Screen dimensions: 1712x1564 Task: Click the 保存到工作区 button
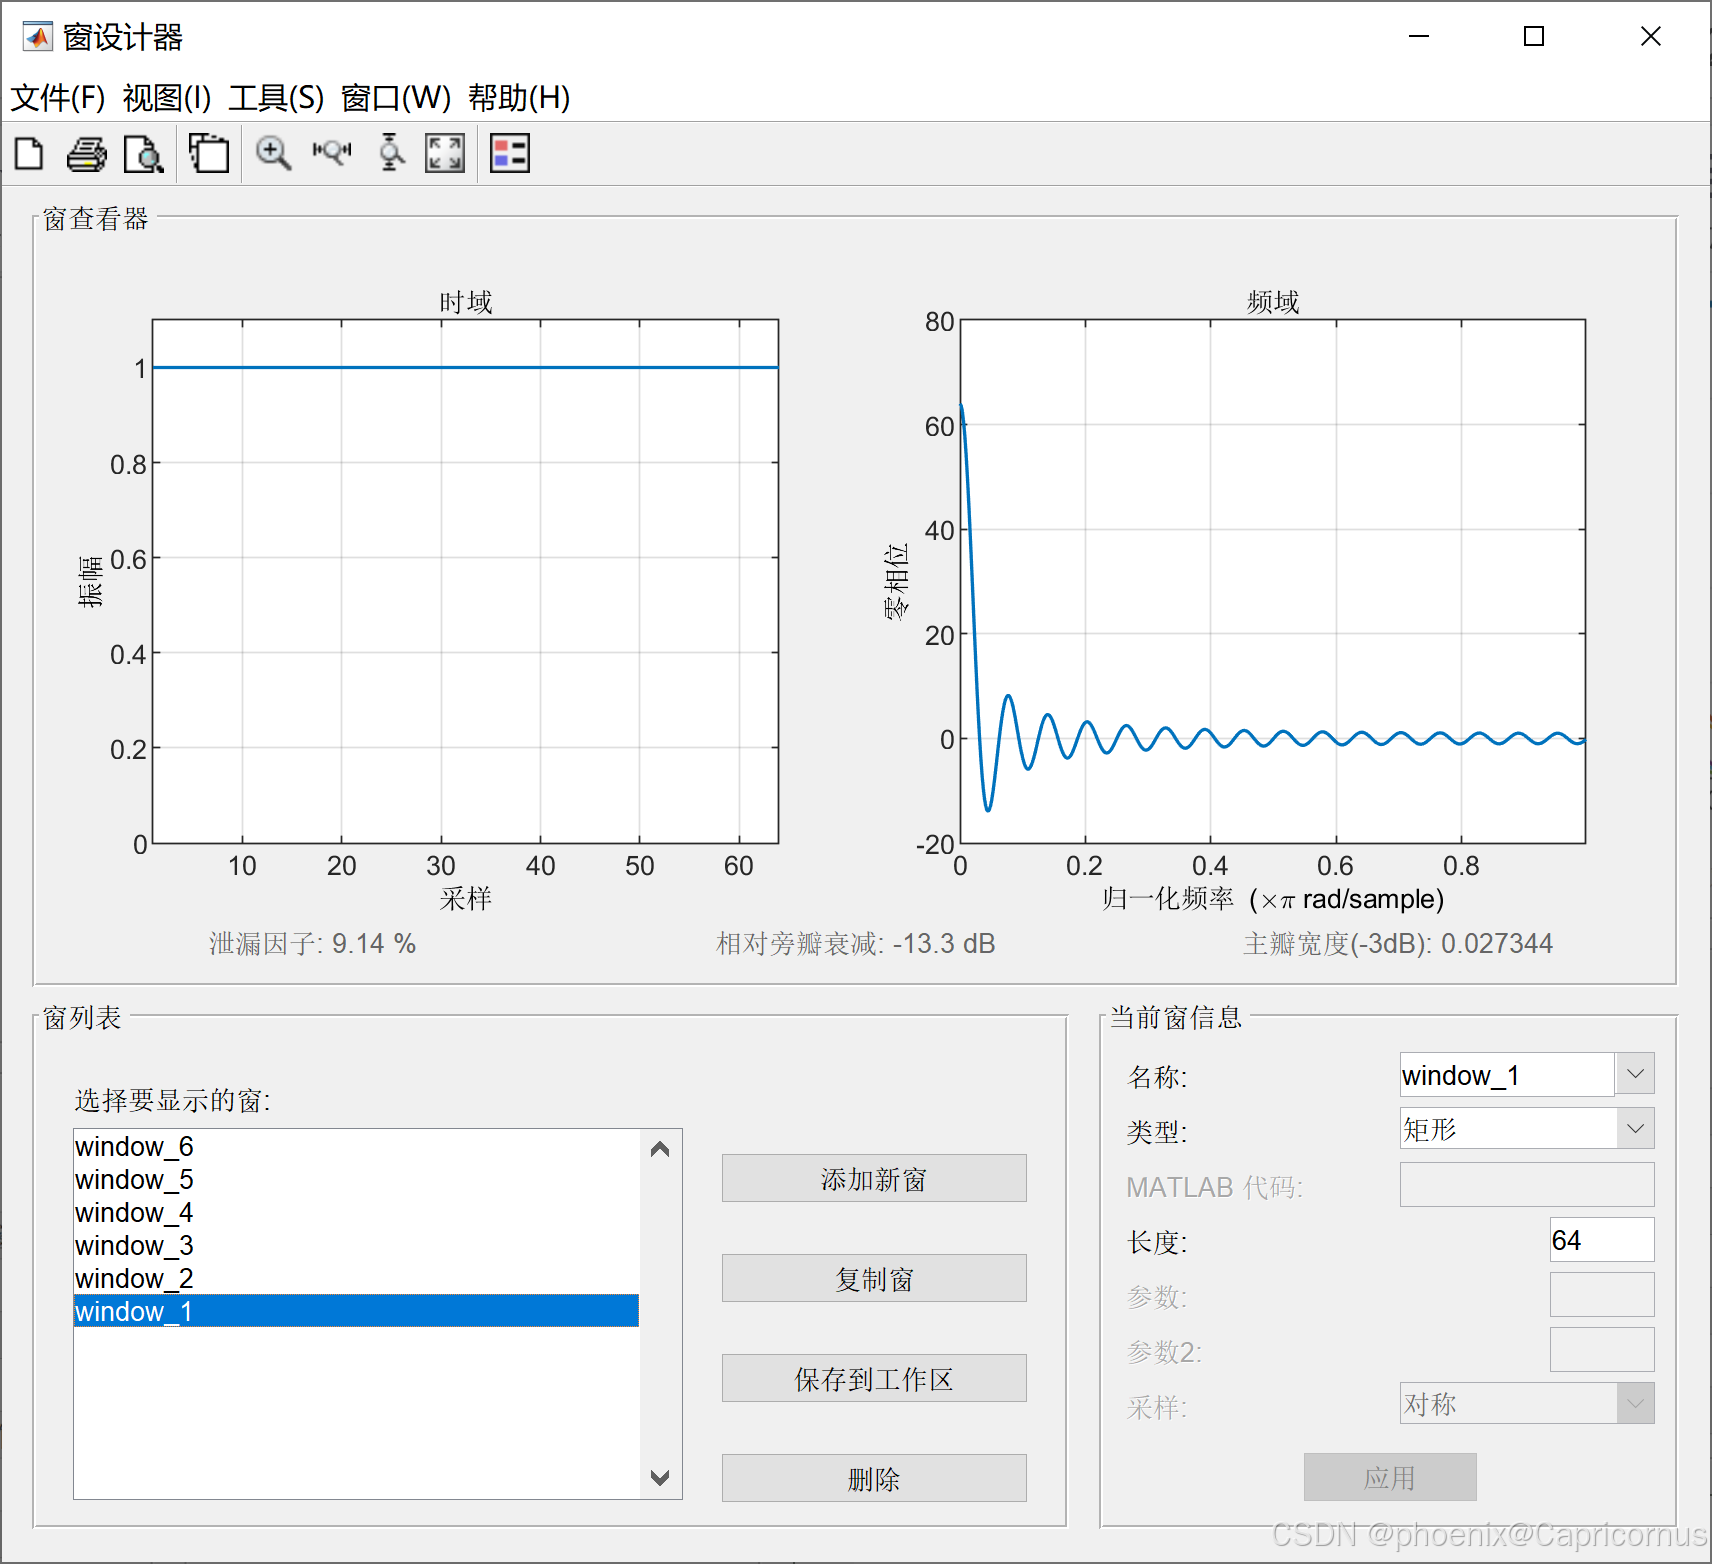874,1378
